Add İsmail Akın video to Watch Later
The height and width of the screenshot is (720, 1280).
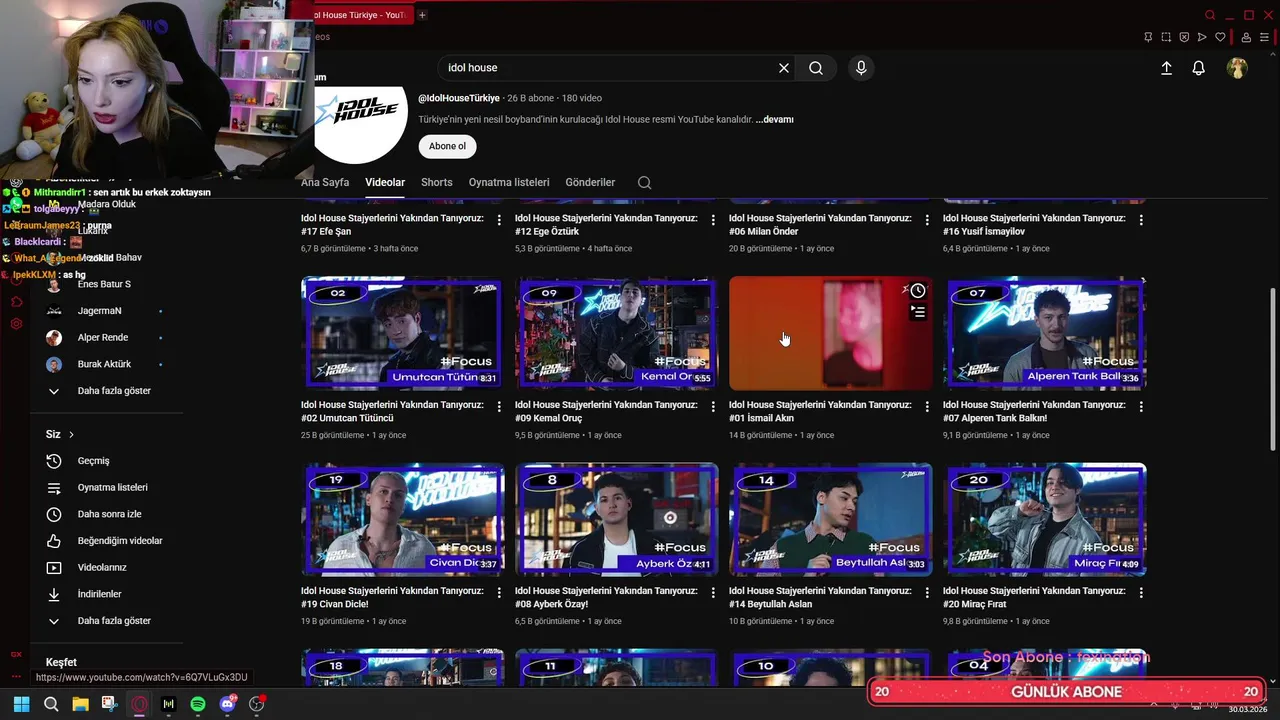pos(918,291)
